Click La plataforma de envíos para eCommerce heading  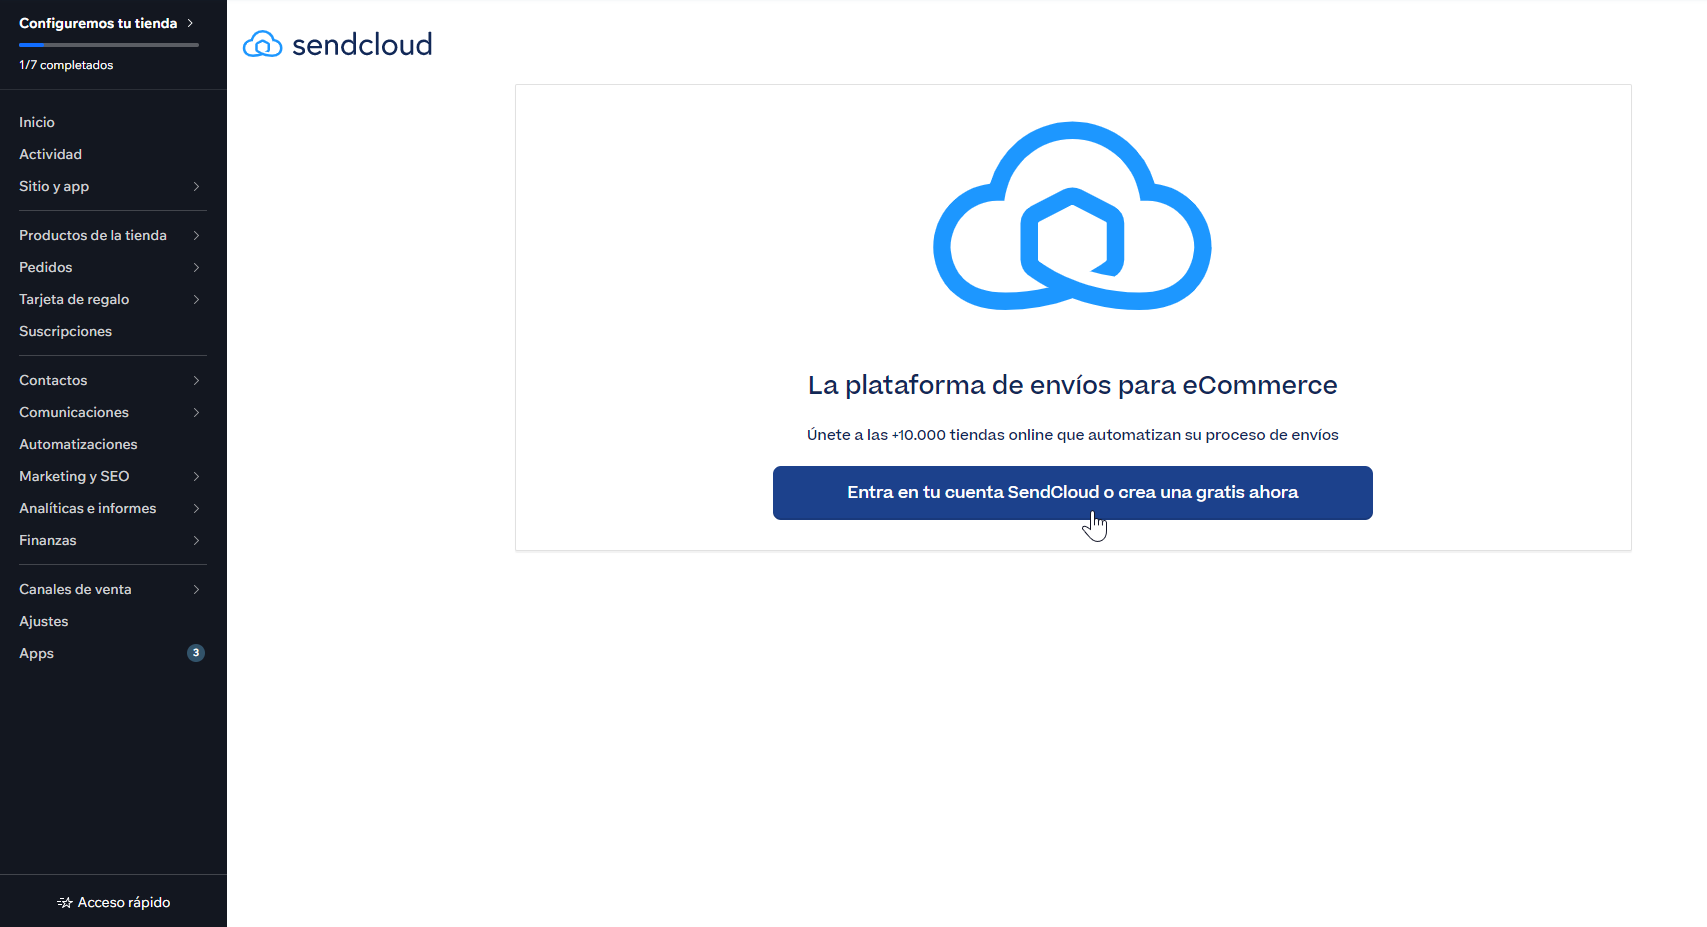[x=1072, y=385]
